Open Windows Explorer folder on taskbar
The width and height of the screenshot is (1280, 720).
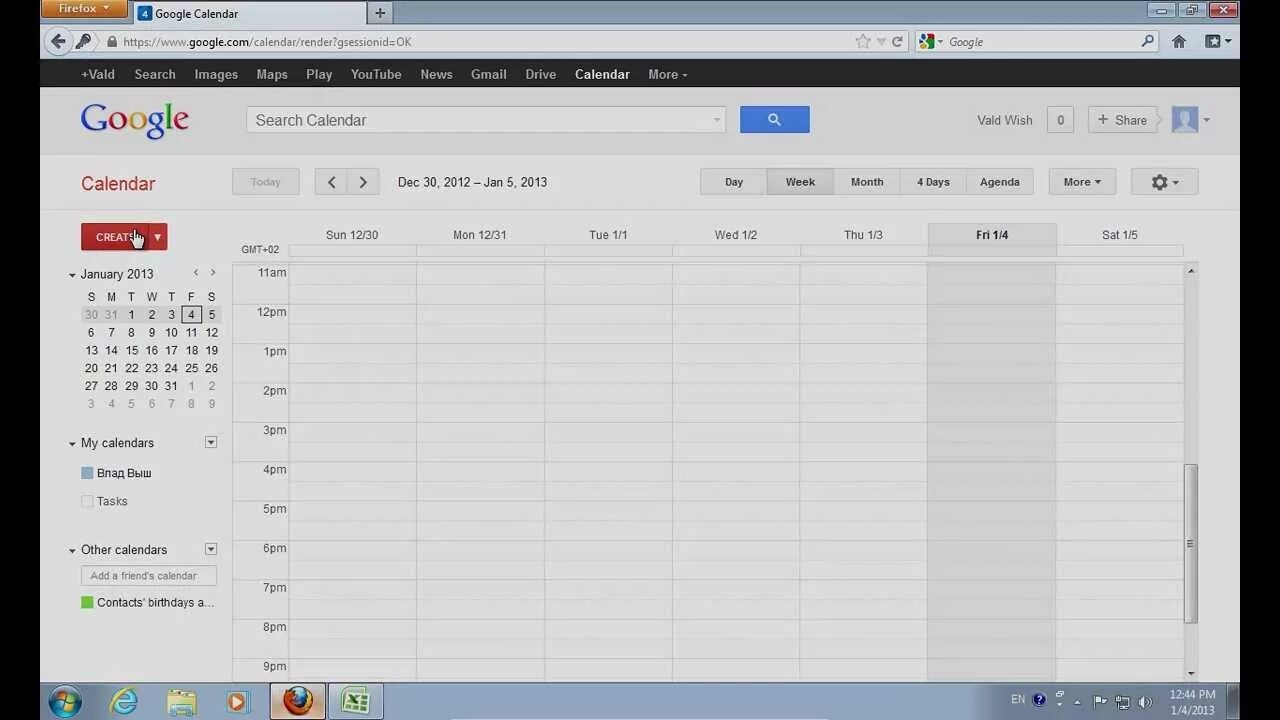tap(181, 701)
